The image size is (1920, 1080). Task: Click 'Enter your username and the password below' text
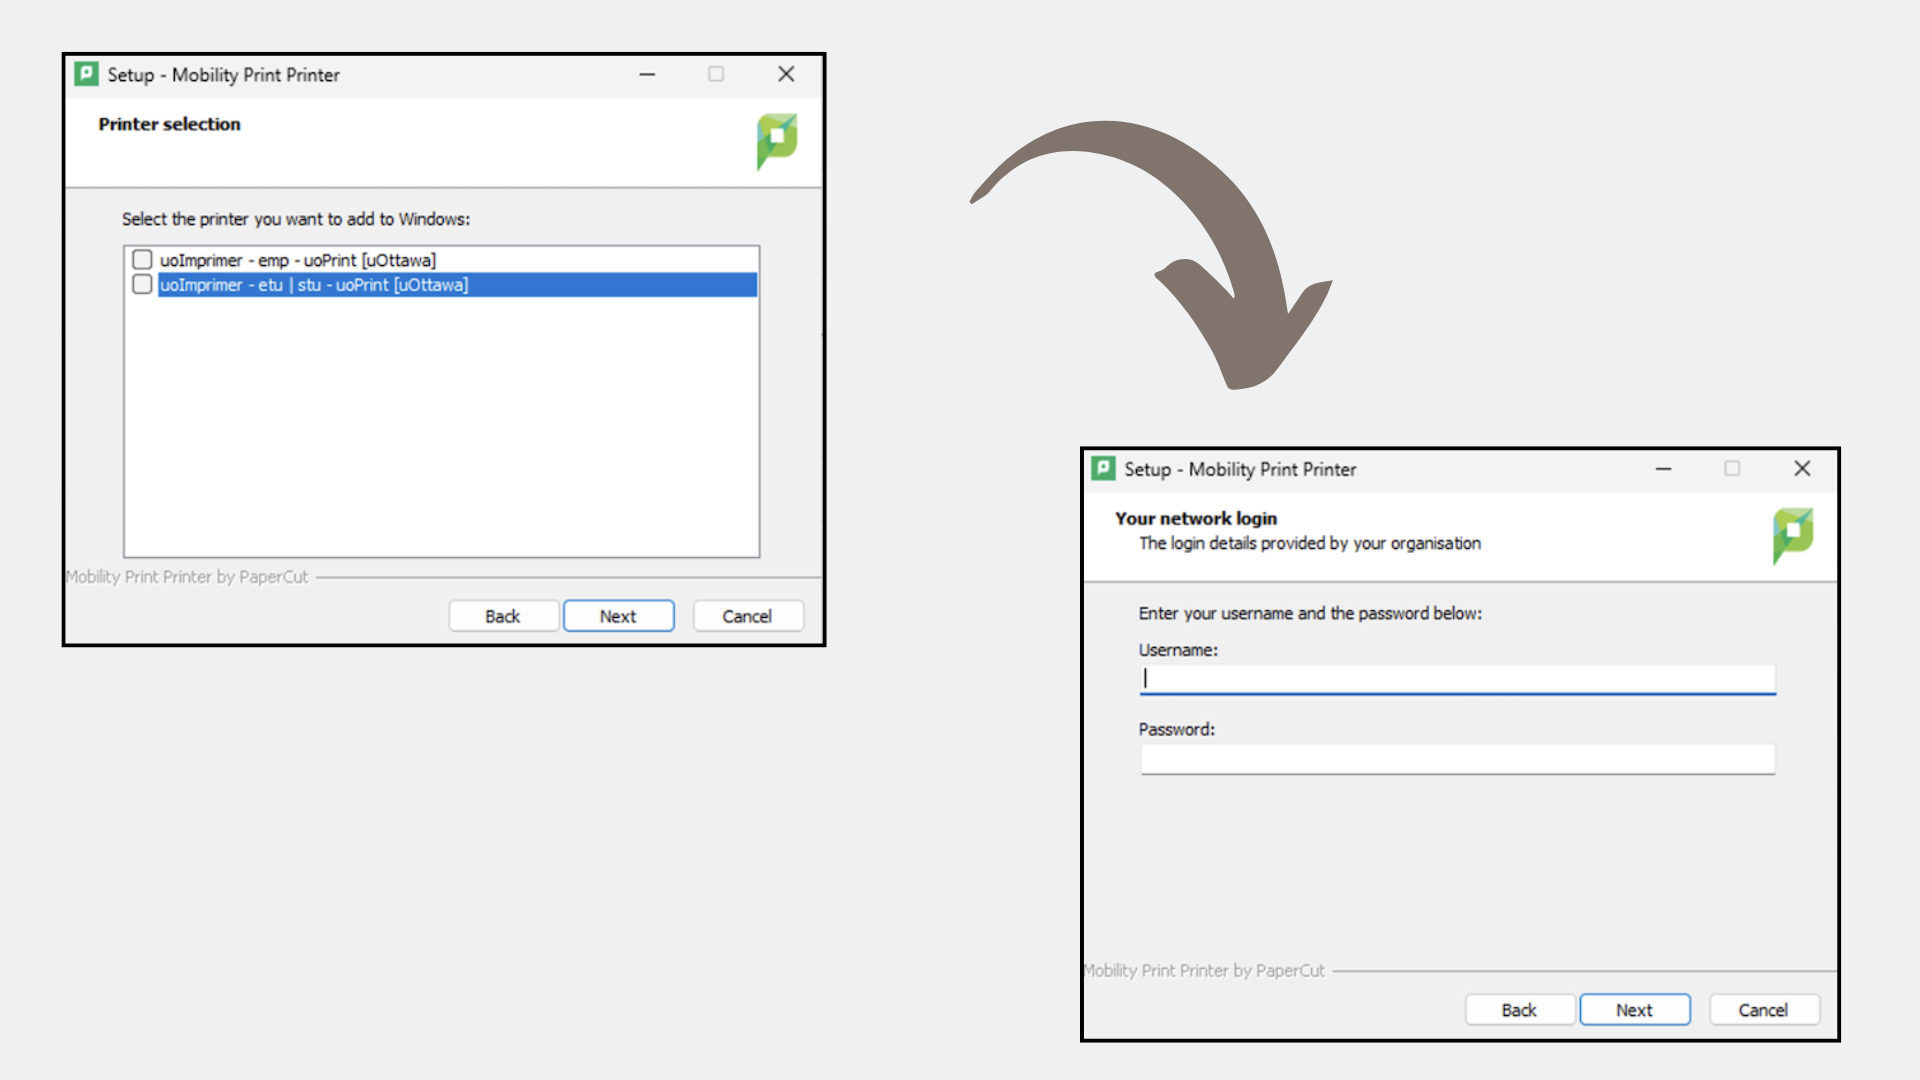(x=1310, y=613)
